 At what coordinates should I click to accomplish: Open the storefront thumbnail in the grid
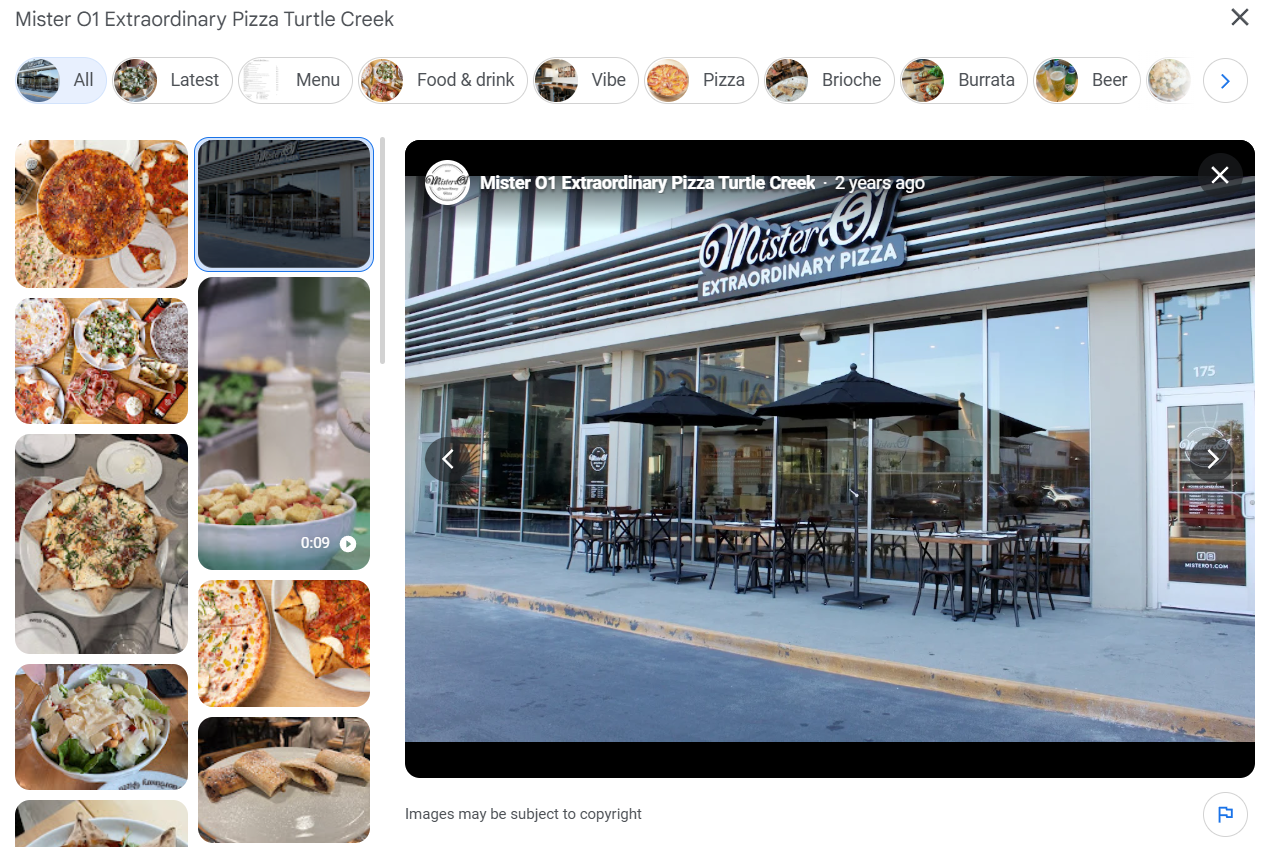(284, 204)
